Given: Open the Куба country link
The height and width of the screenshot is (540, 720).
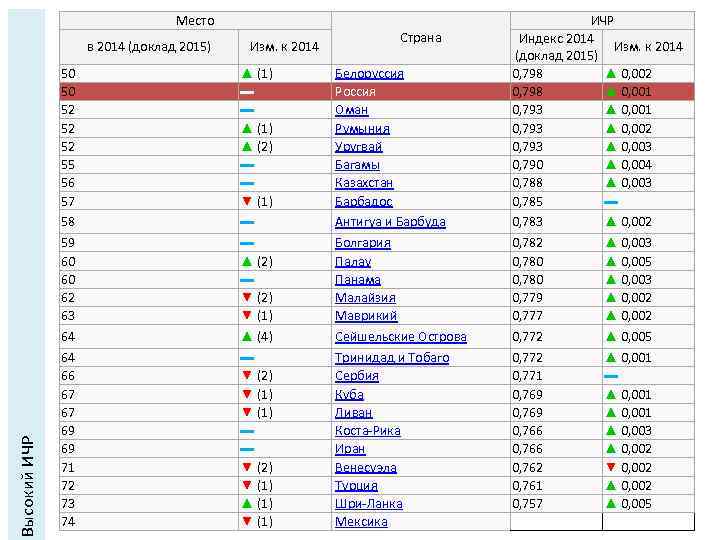Looking at the screenshot, I should point(349,394).
